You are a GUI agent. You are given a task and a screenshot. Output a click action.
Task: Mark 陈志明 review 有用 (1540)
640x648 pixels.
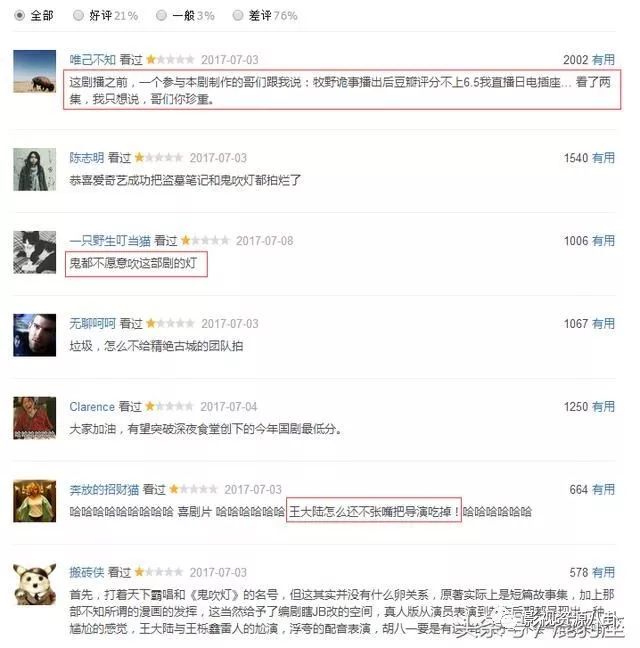[x=603, y=158]
